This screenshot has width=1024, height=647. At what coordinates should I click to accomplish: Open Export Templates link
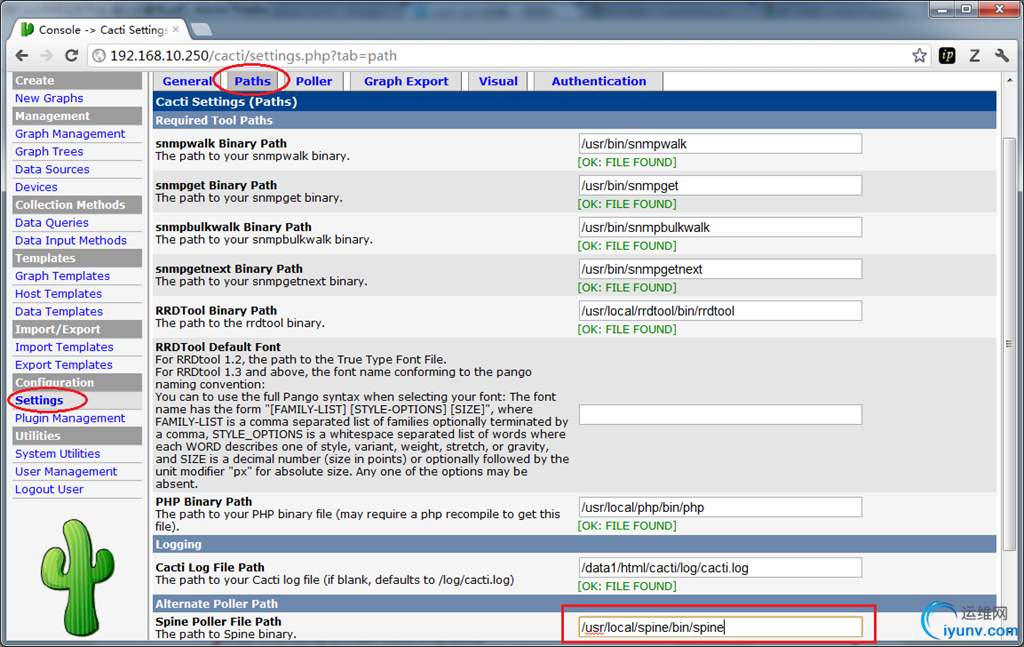coord(63,364)
